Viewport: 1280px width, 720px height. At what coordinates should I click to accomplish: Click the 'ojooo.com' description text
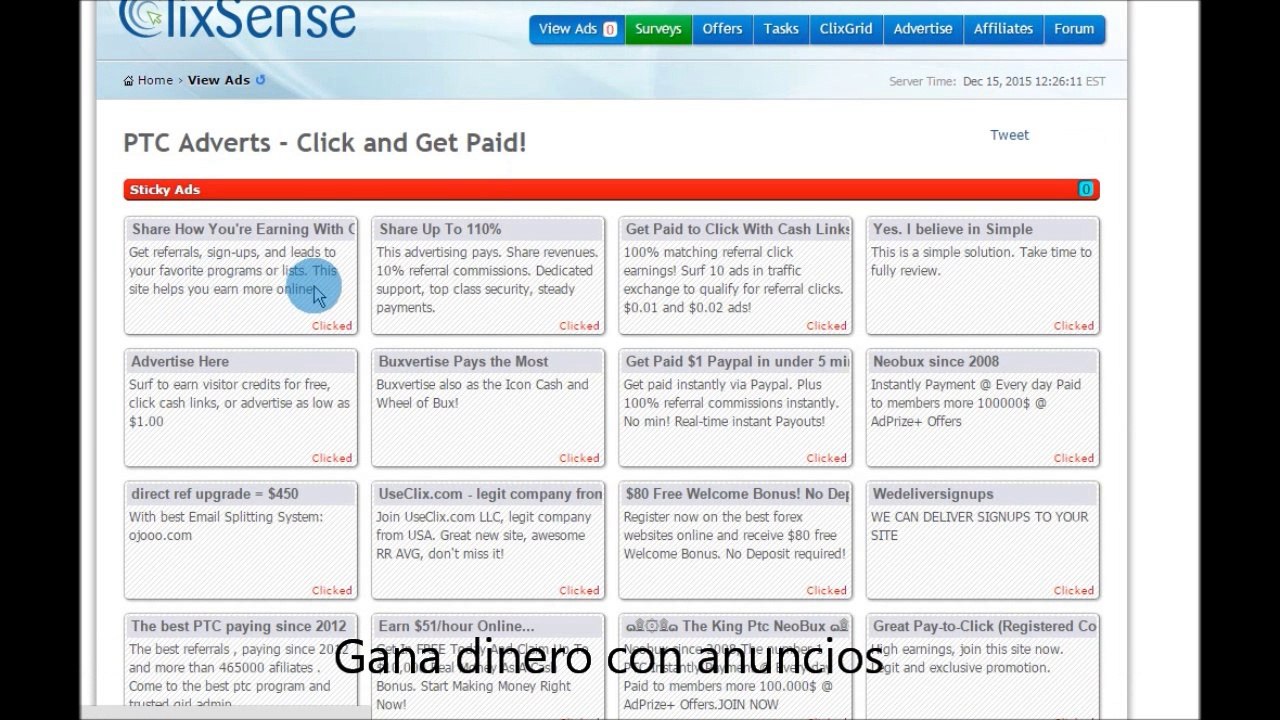(x=160, y=535)
